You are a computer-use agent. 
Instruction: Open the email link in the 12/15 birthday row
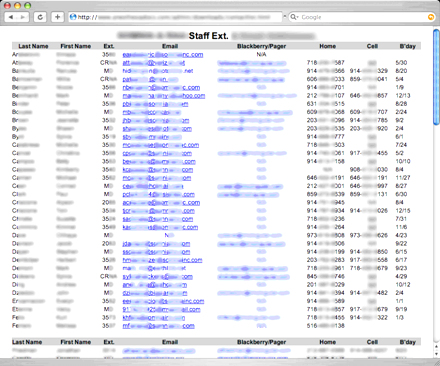point(158,211)
